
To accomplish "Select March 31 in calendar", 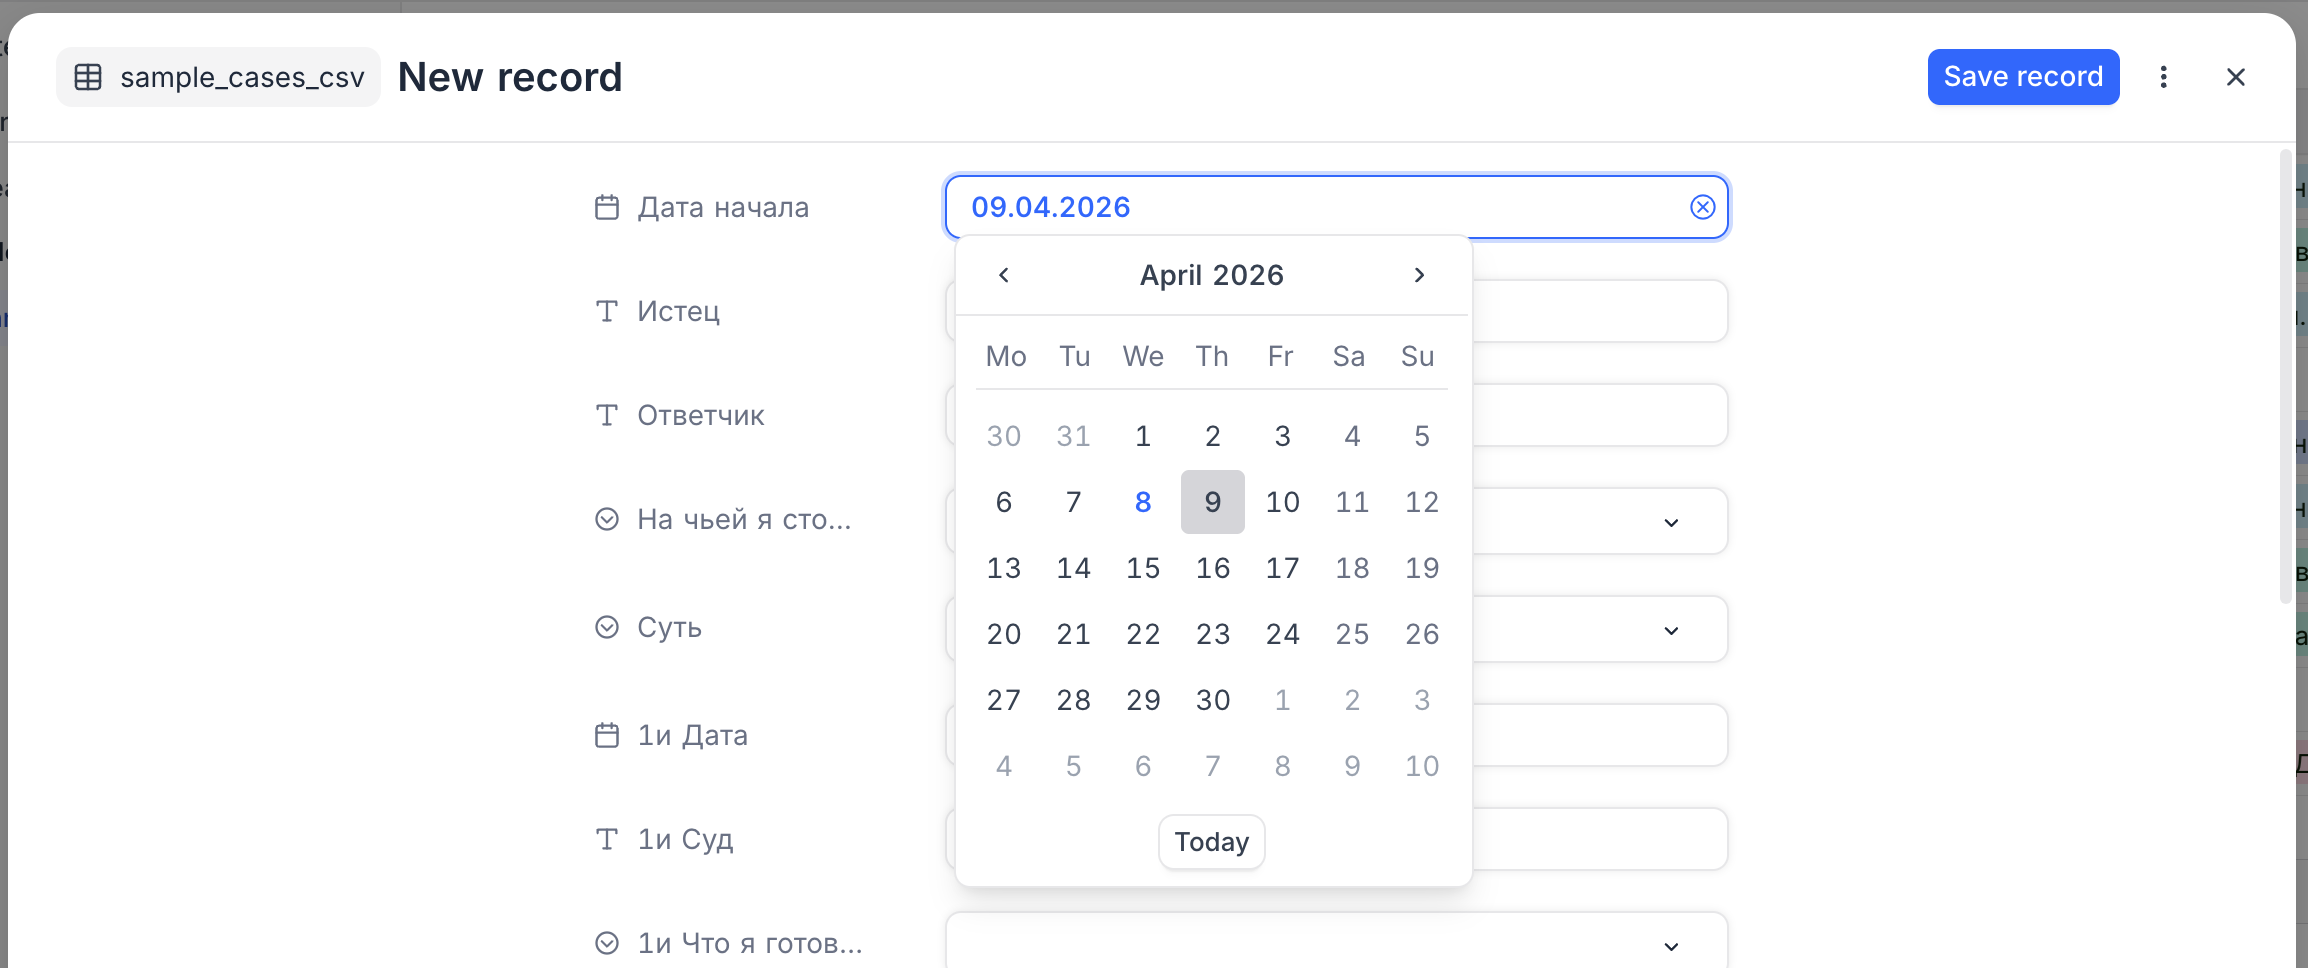I will (1073, 436).
